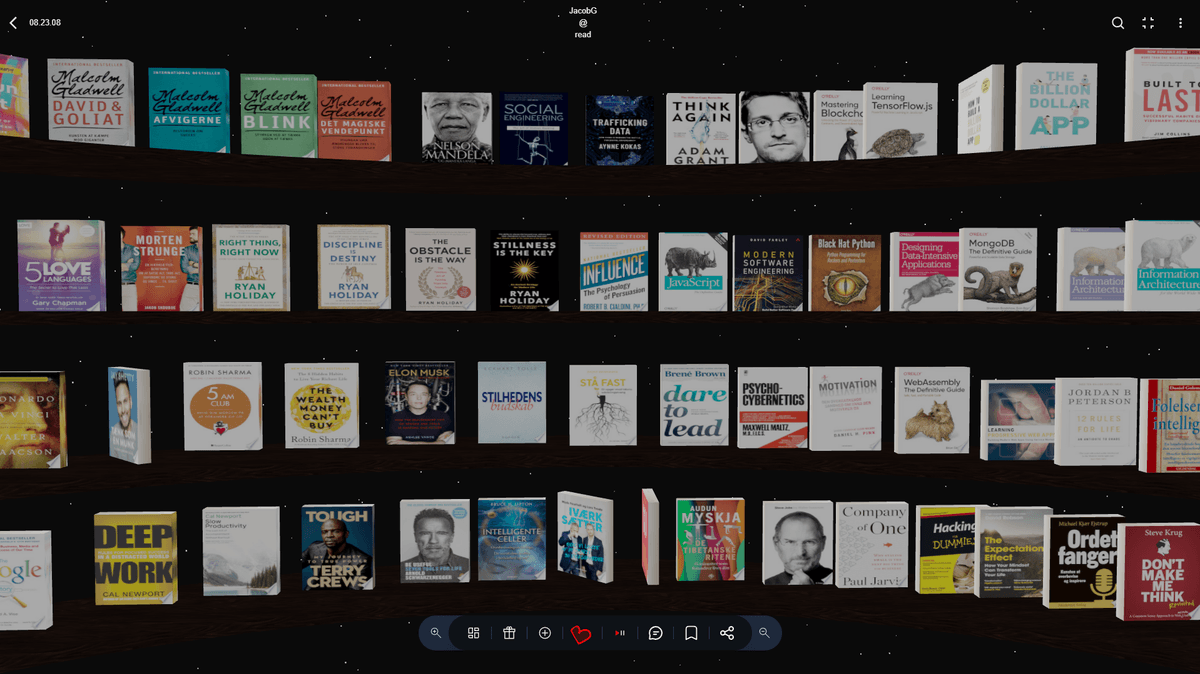Open the Stå Fast book
Image resolution: width=1200 pixels, height=674 pixels.
coord(603,405)
